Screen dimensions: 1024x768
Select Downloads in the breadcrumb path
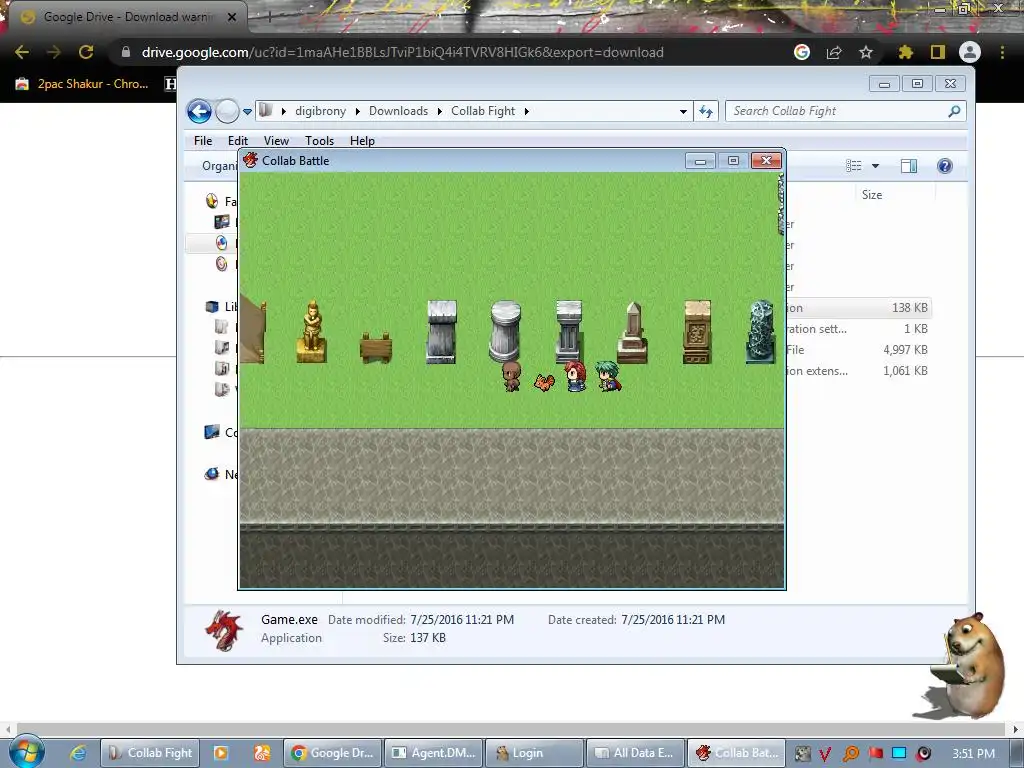coord(398,111)
